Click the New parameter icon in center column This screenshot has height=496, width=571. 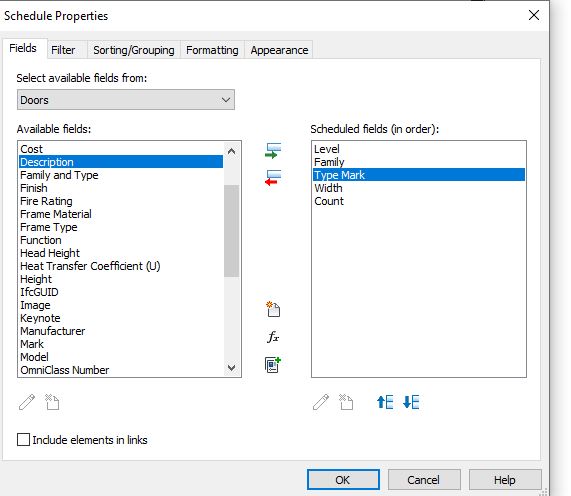273,310
